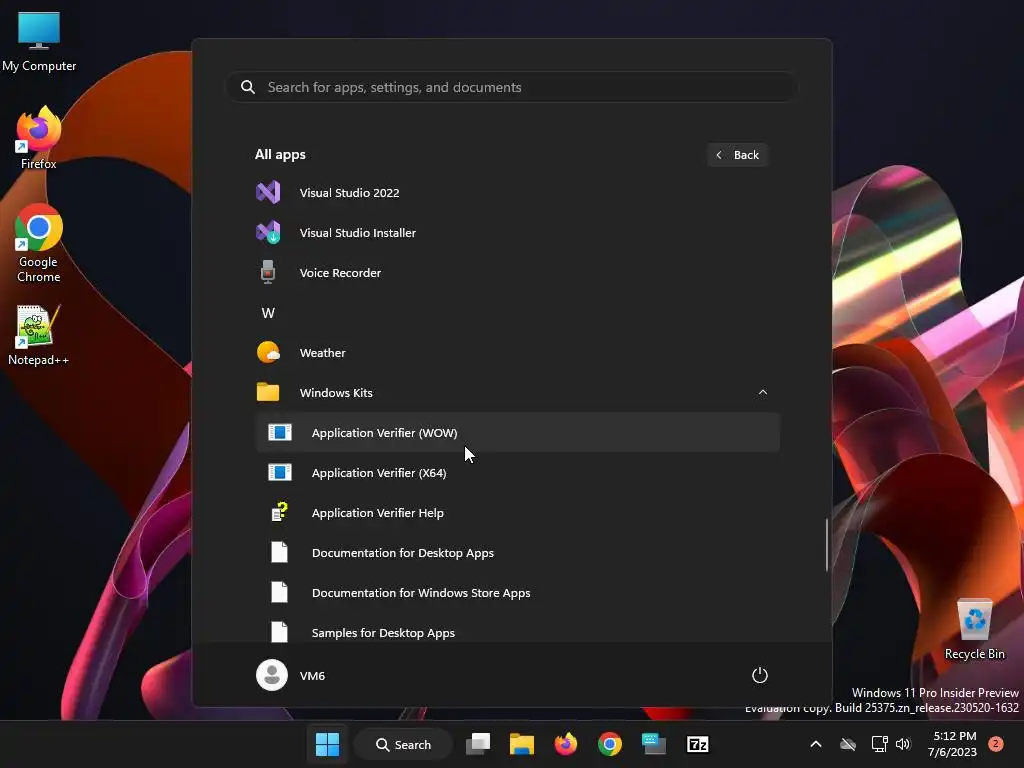Click the "Visual Studio 2022" label
The width and height of the screenshot is (1024, 768).
(349, 193)
